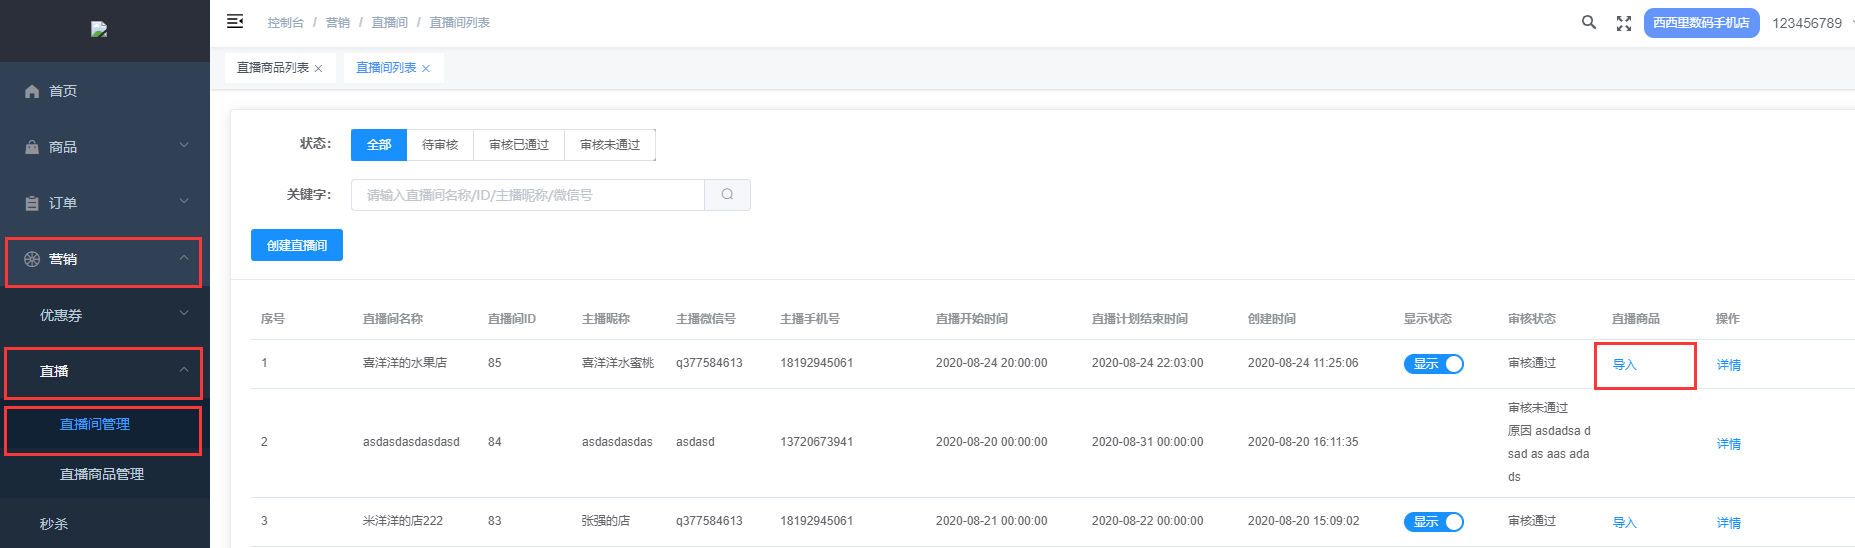The image size is (1855, 548).
Task: Click the keyword search input field
Action: (528, 195)
